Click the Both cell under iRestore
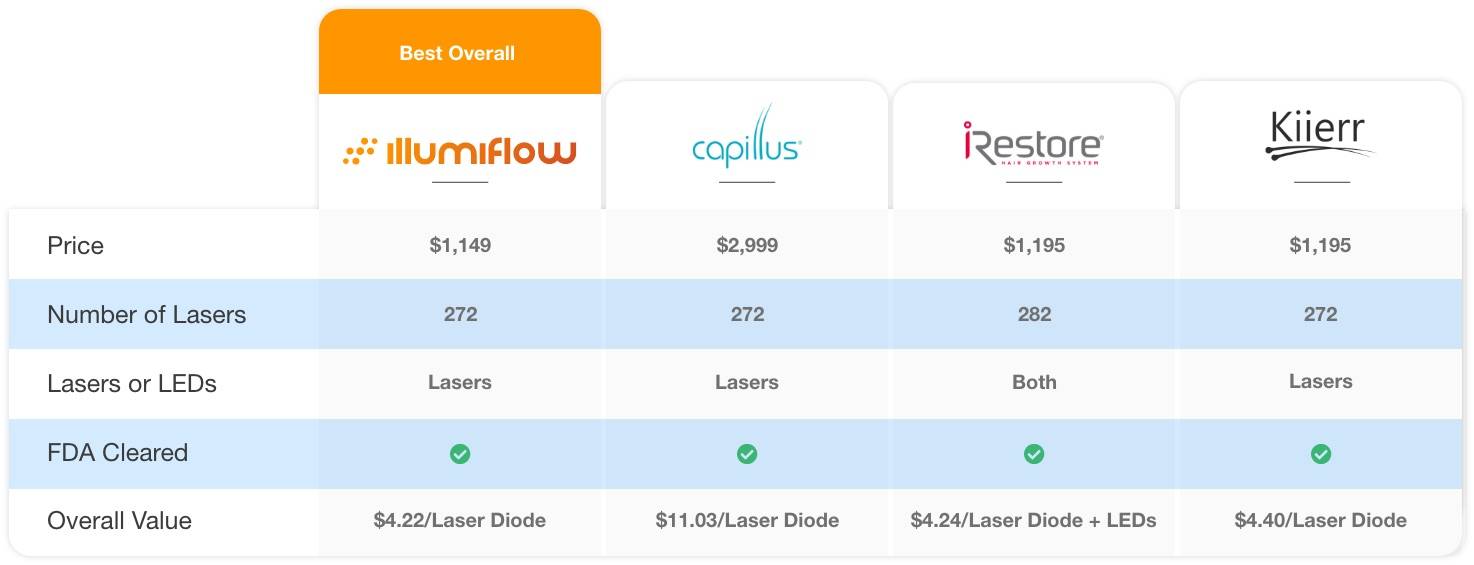1474x565 pixels. [1034, 383]
